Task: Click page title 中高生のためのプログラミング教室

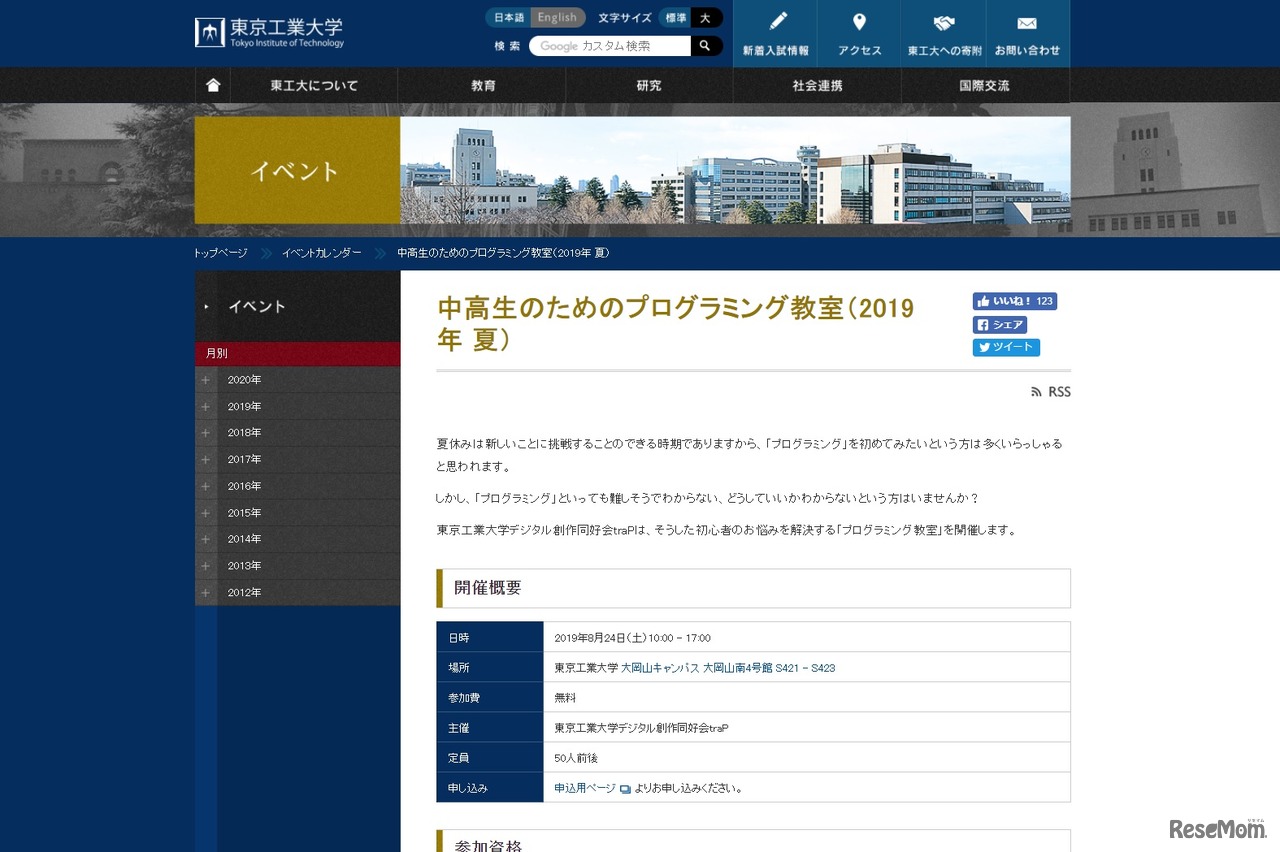Action: 676,323
